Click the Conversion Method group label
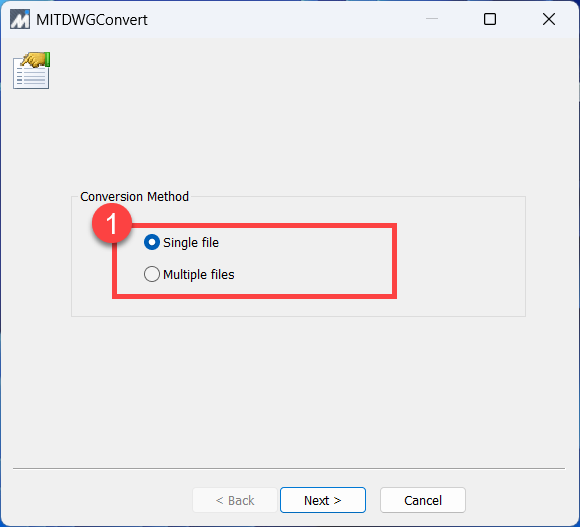Viewport: 580px width, 527px height. pos(134,196)
